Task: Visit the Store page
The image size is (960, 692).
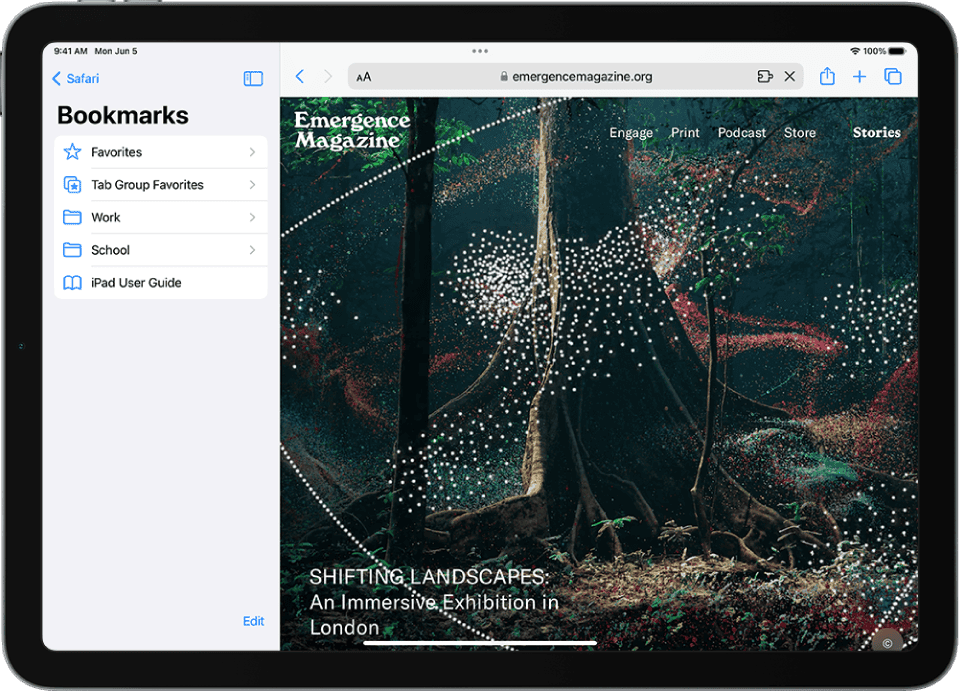Action: click(800, 132)
